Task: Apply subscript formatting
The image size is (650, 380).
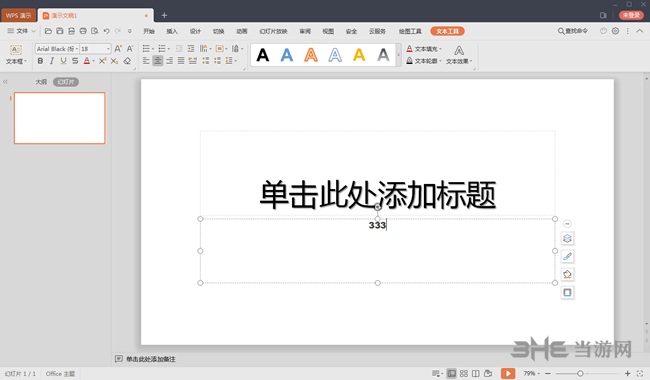Action: point(114,61)
